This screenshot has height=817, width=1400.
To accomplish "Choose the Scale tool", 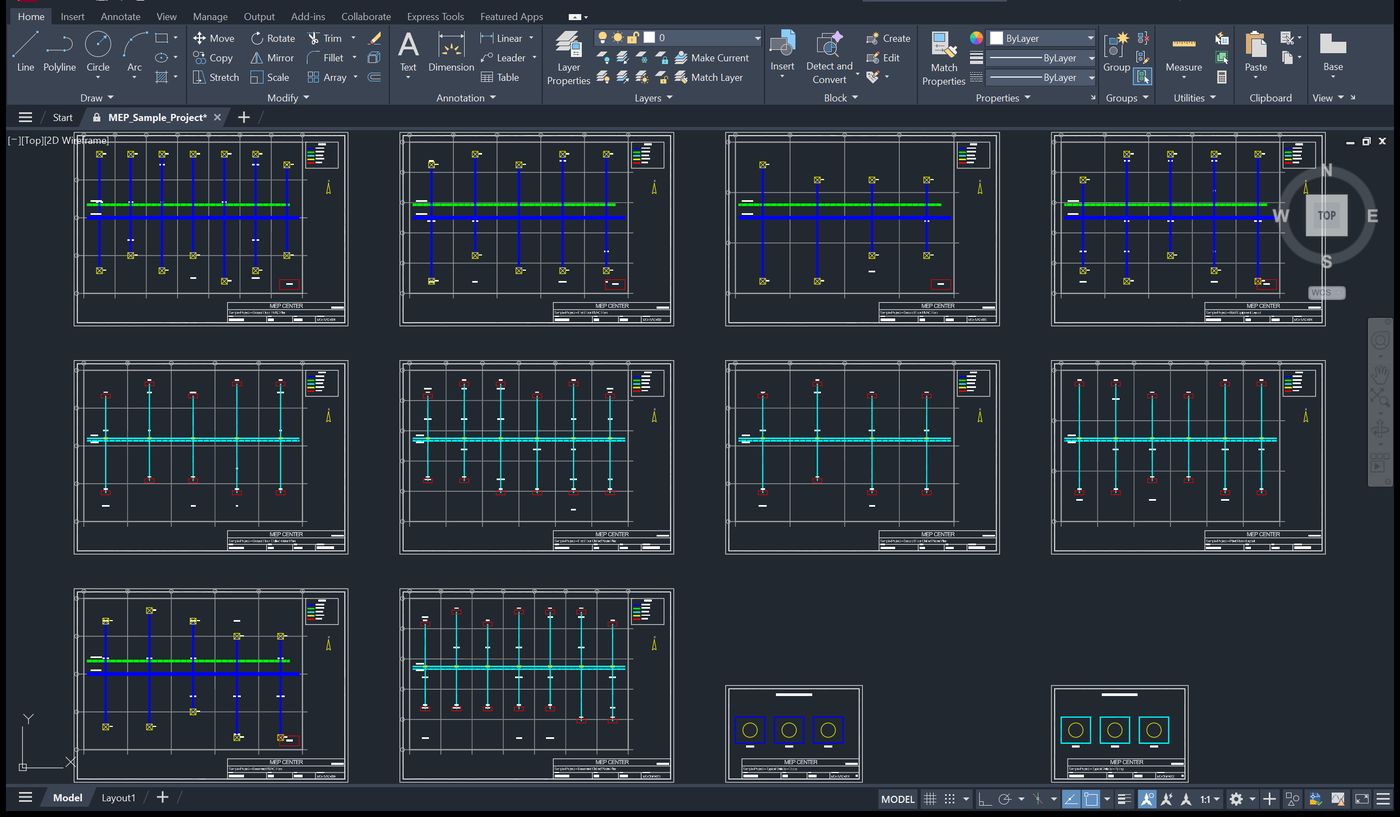I will (270, 77).
